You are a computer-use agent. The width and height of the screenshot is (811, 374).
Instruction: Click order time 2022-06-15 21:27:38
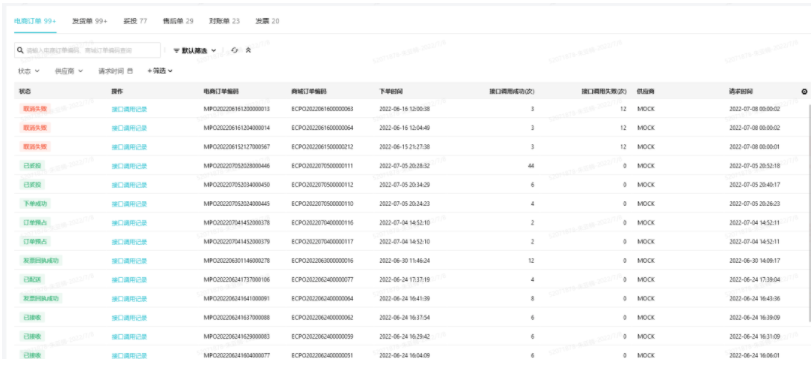pos(404,147)
